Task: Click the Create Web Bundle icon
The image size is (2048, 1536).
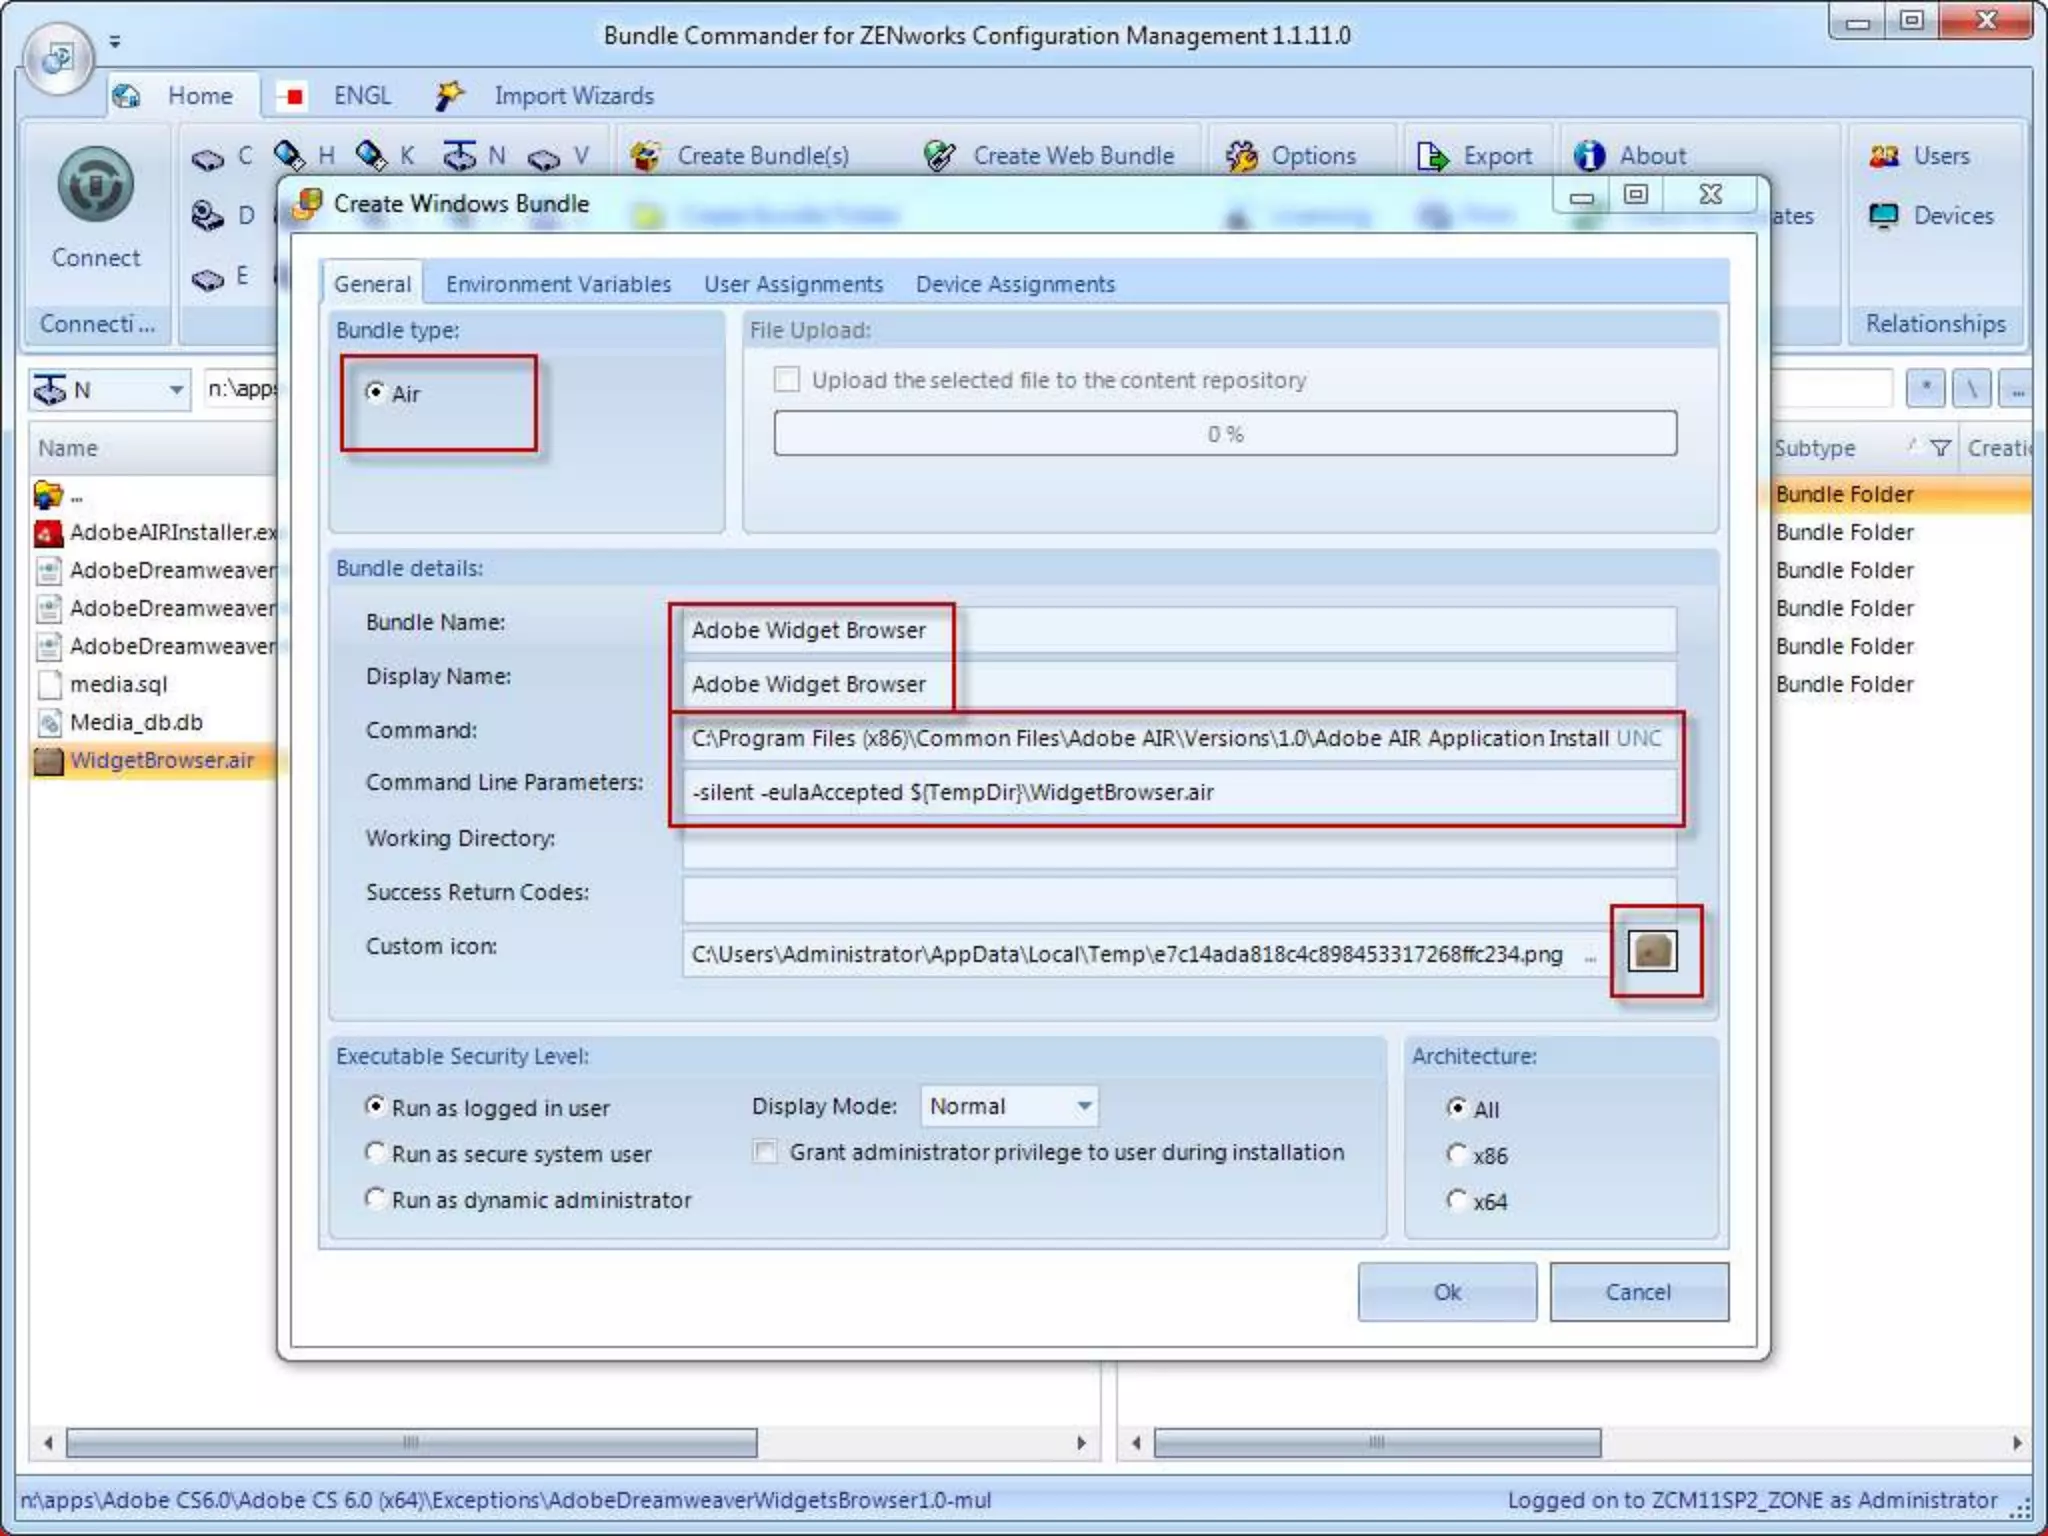Action: (940, 156)
